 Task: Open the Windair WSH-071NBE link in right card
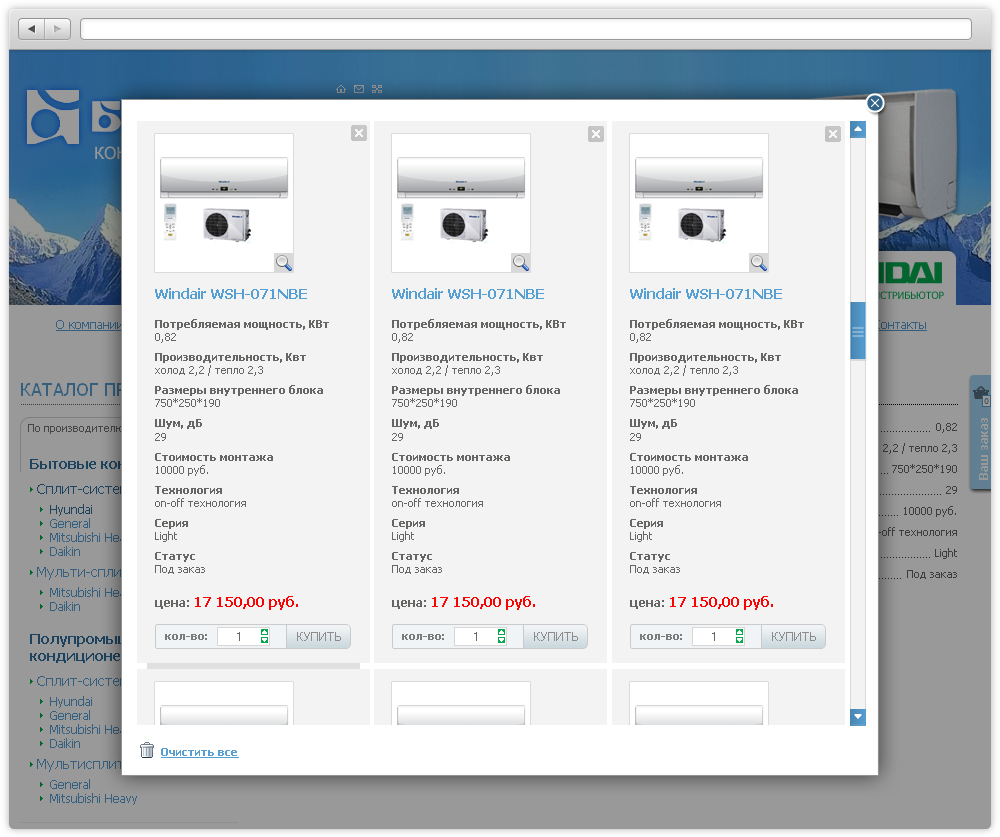705,294
